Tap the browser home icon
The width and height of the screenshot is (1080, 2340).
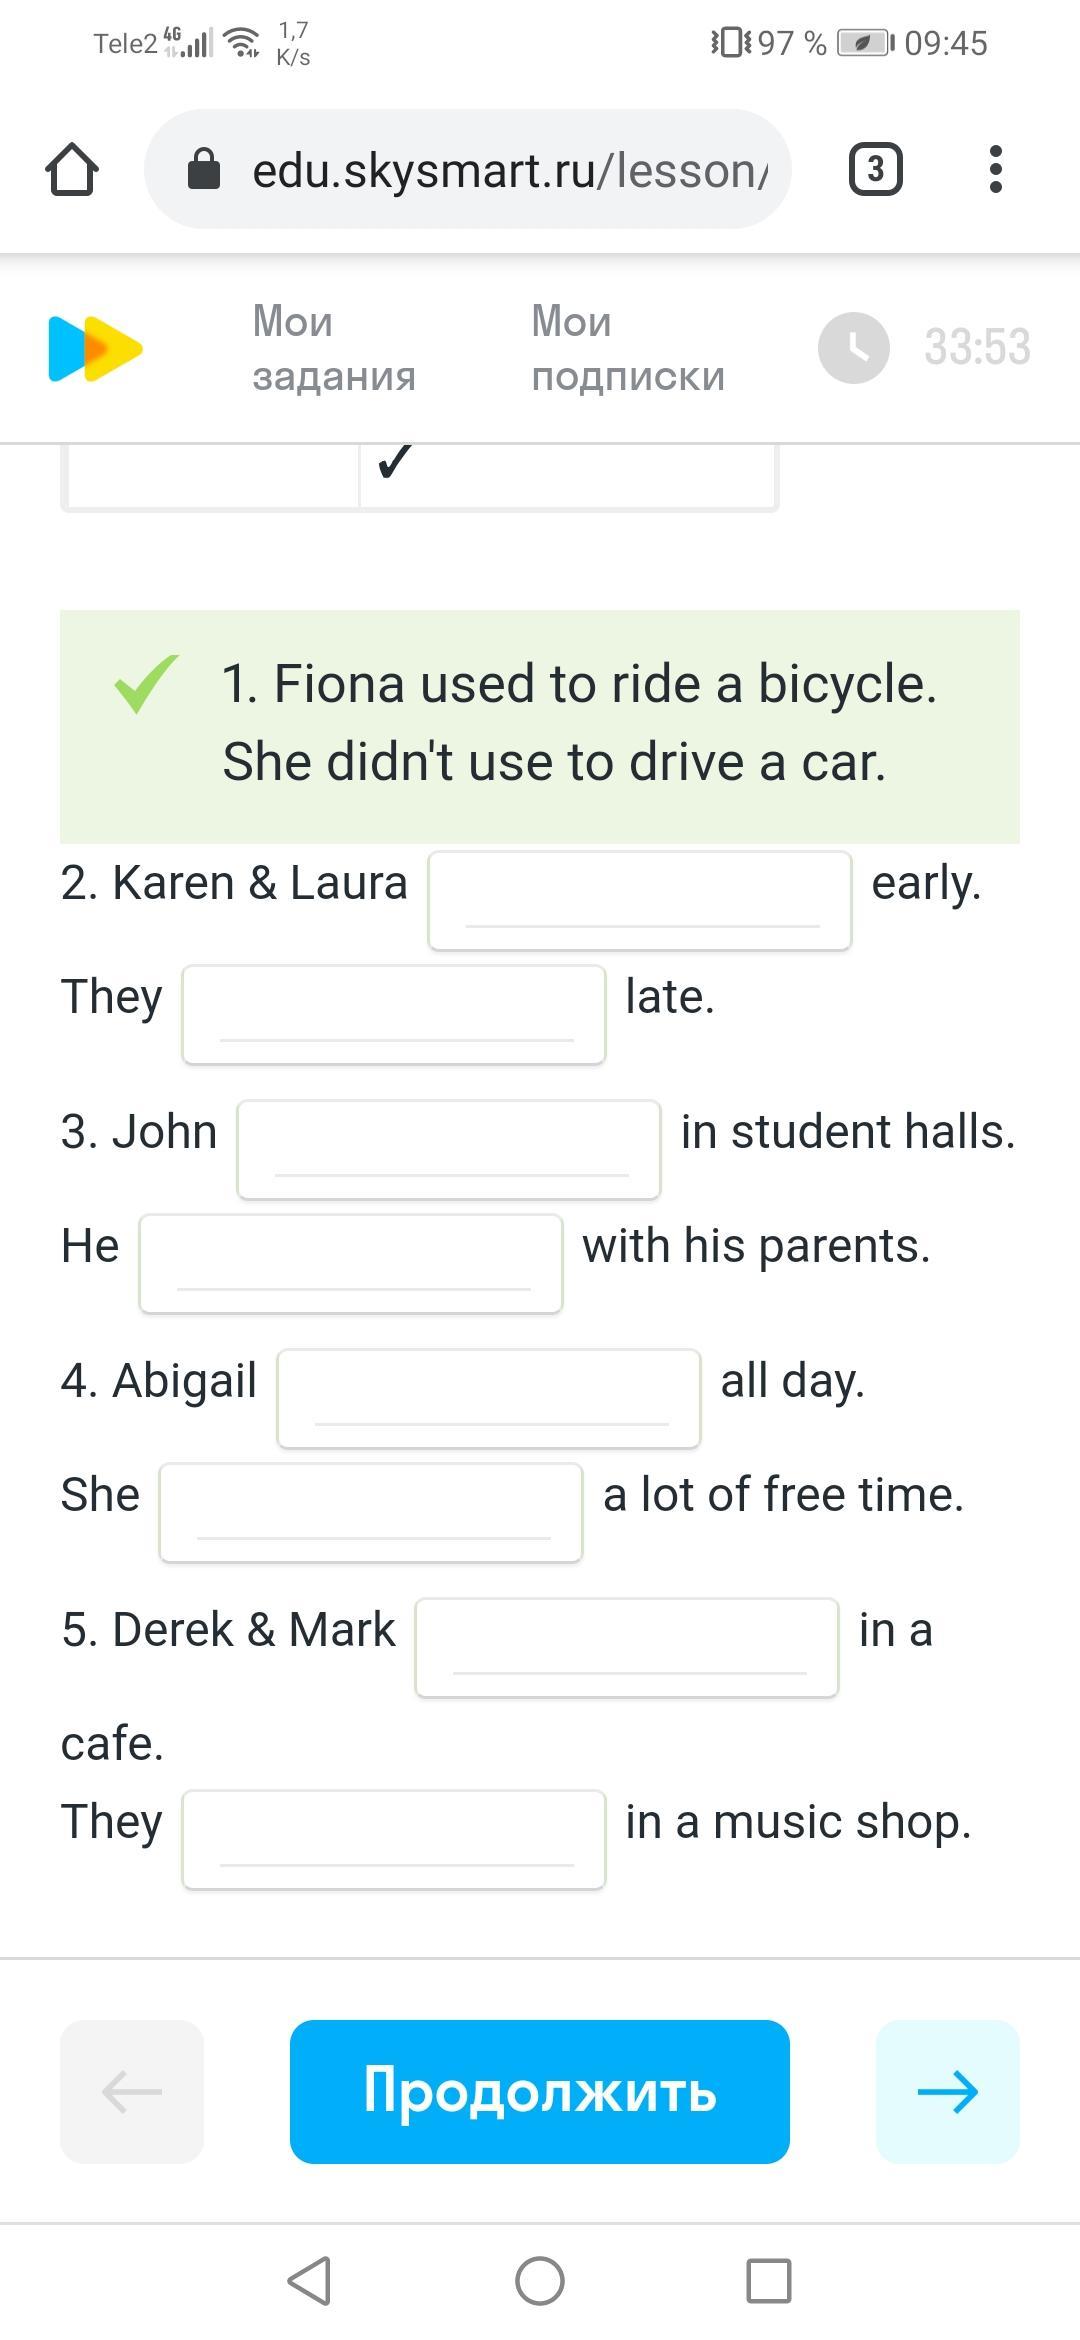click(72, 169)
